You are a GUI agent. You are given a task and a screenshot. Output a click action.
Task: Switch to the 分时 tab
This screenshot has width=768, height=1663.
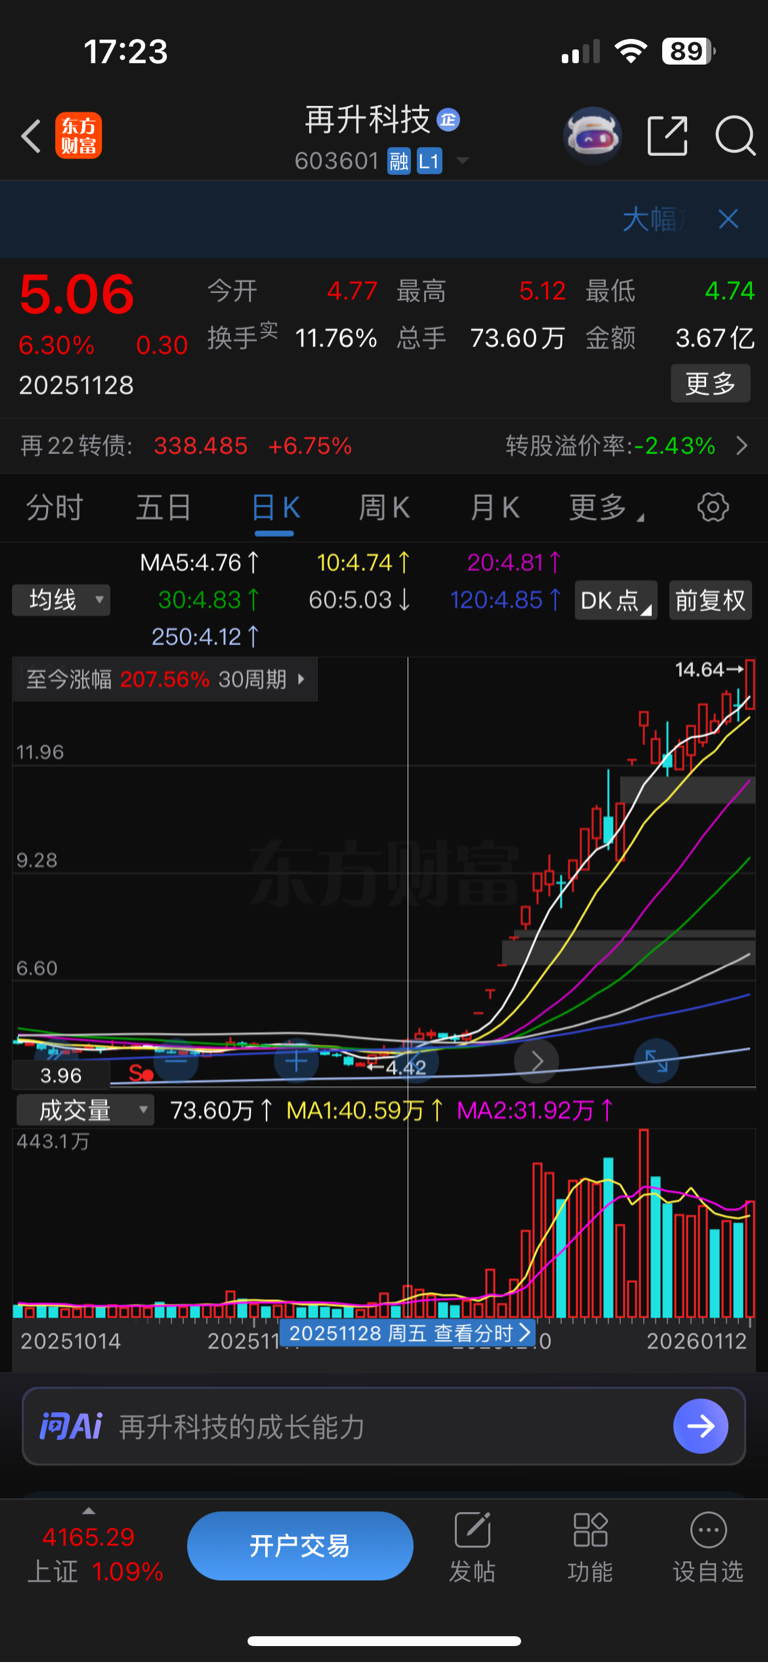(54, 508)
